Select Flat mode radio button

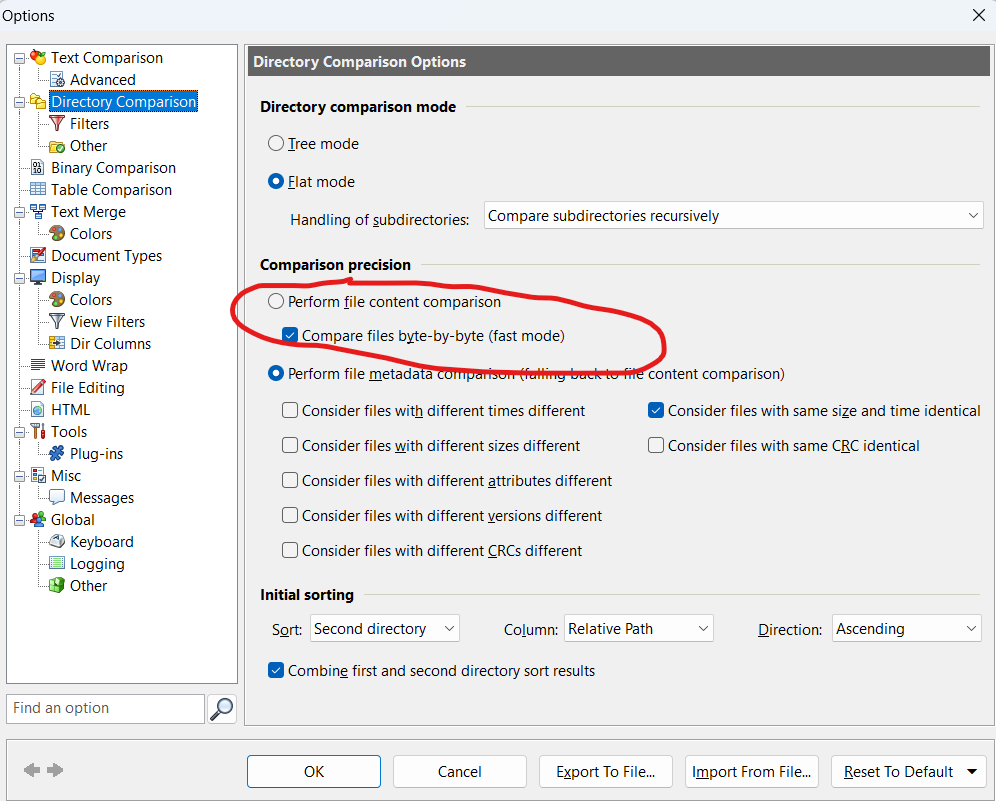[x=276, y=182]
